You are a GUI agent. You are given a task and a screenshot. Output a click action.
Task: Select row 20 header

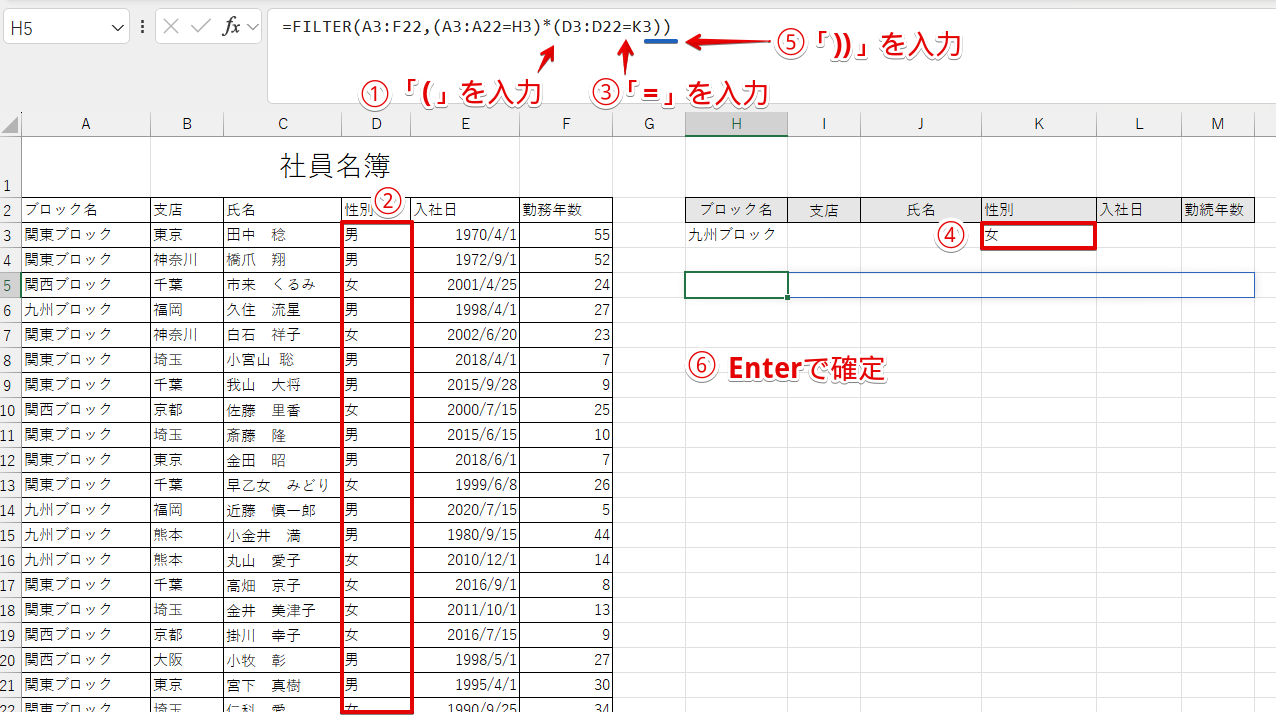pos(10,660)
